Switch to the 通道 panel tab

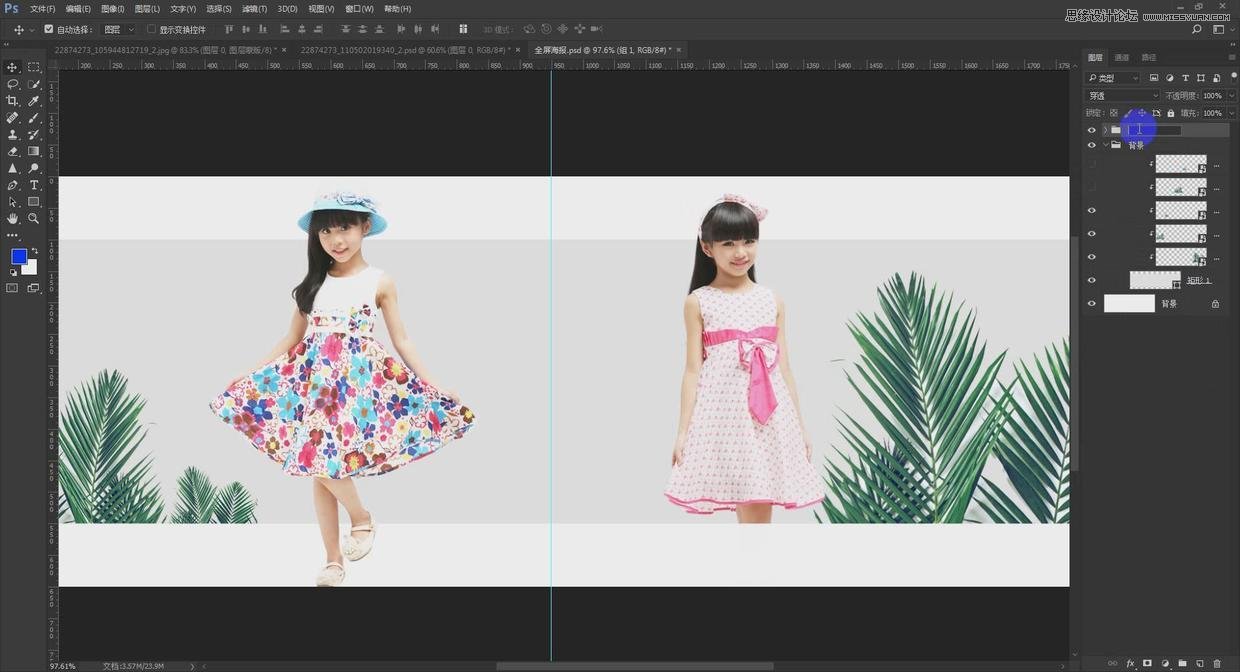(1122, 58)
